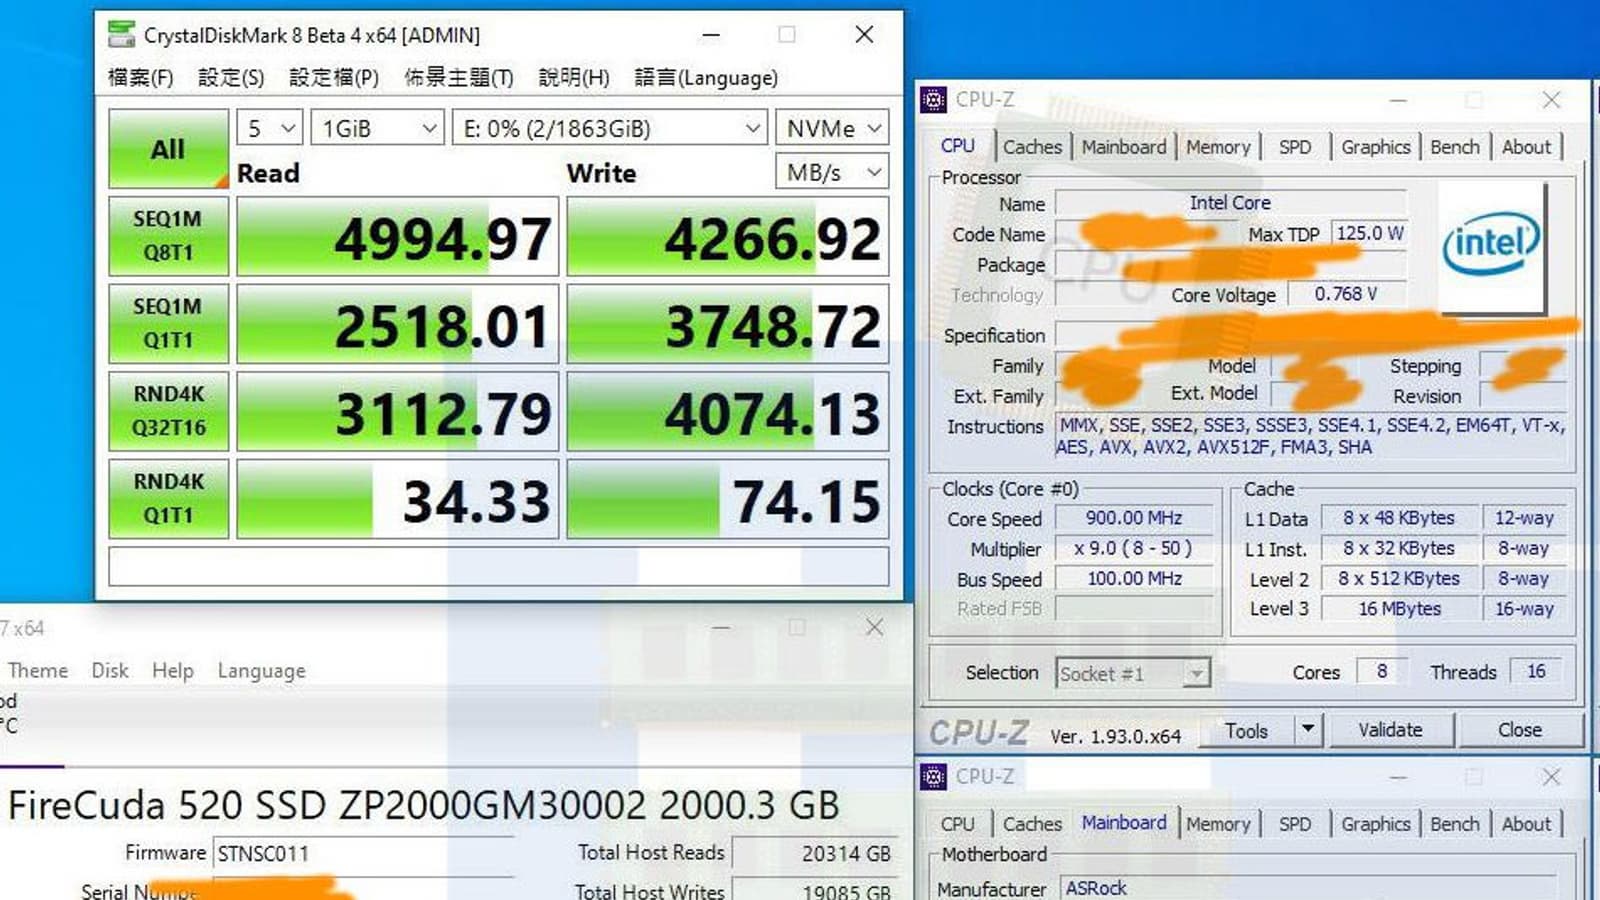Select the 4074.13 write result
Image resolution: width=1600 pixels, height=900 pixels.
pyautogui.click(x=727, y=411)
